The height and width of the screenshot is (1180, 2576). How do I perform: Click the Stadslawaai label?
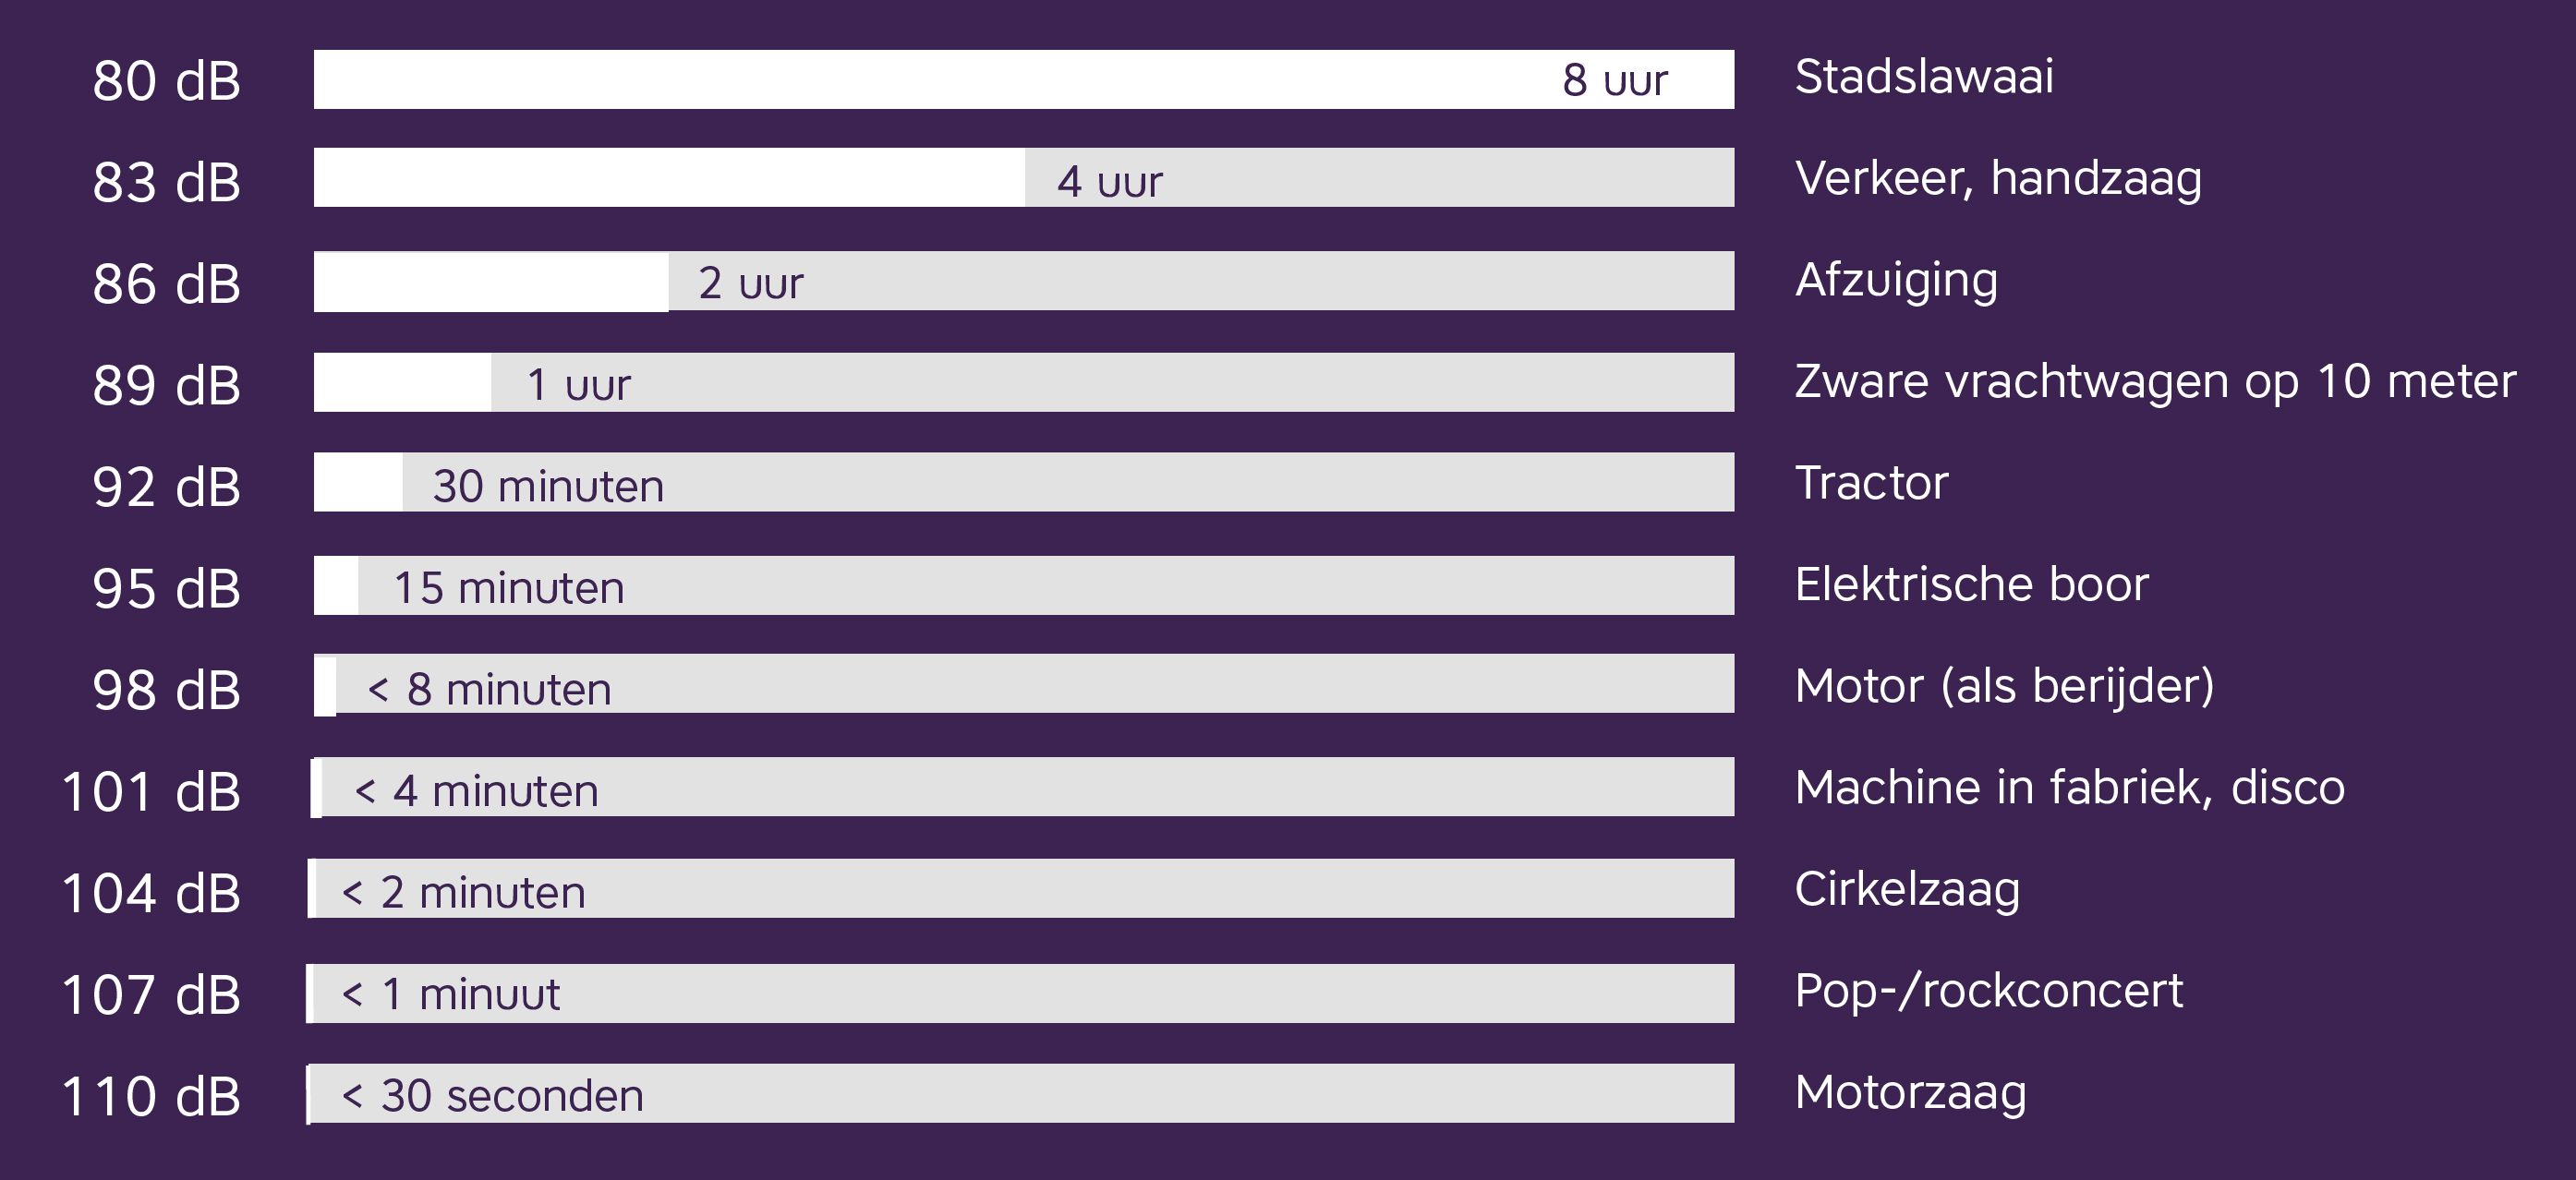click(x=1923, y=77)
